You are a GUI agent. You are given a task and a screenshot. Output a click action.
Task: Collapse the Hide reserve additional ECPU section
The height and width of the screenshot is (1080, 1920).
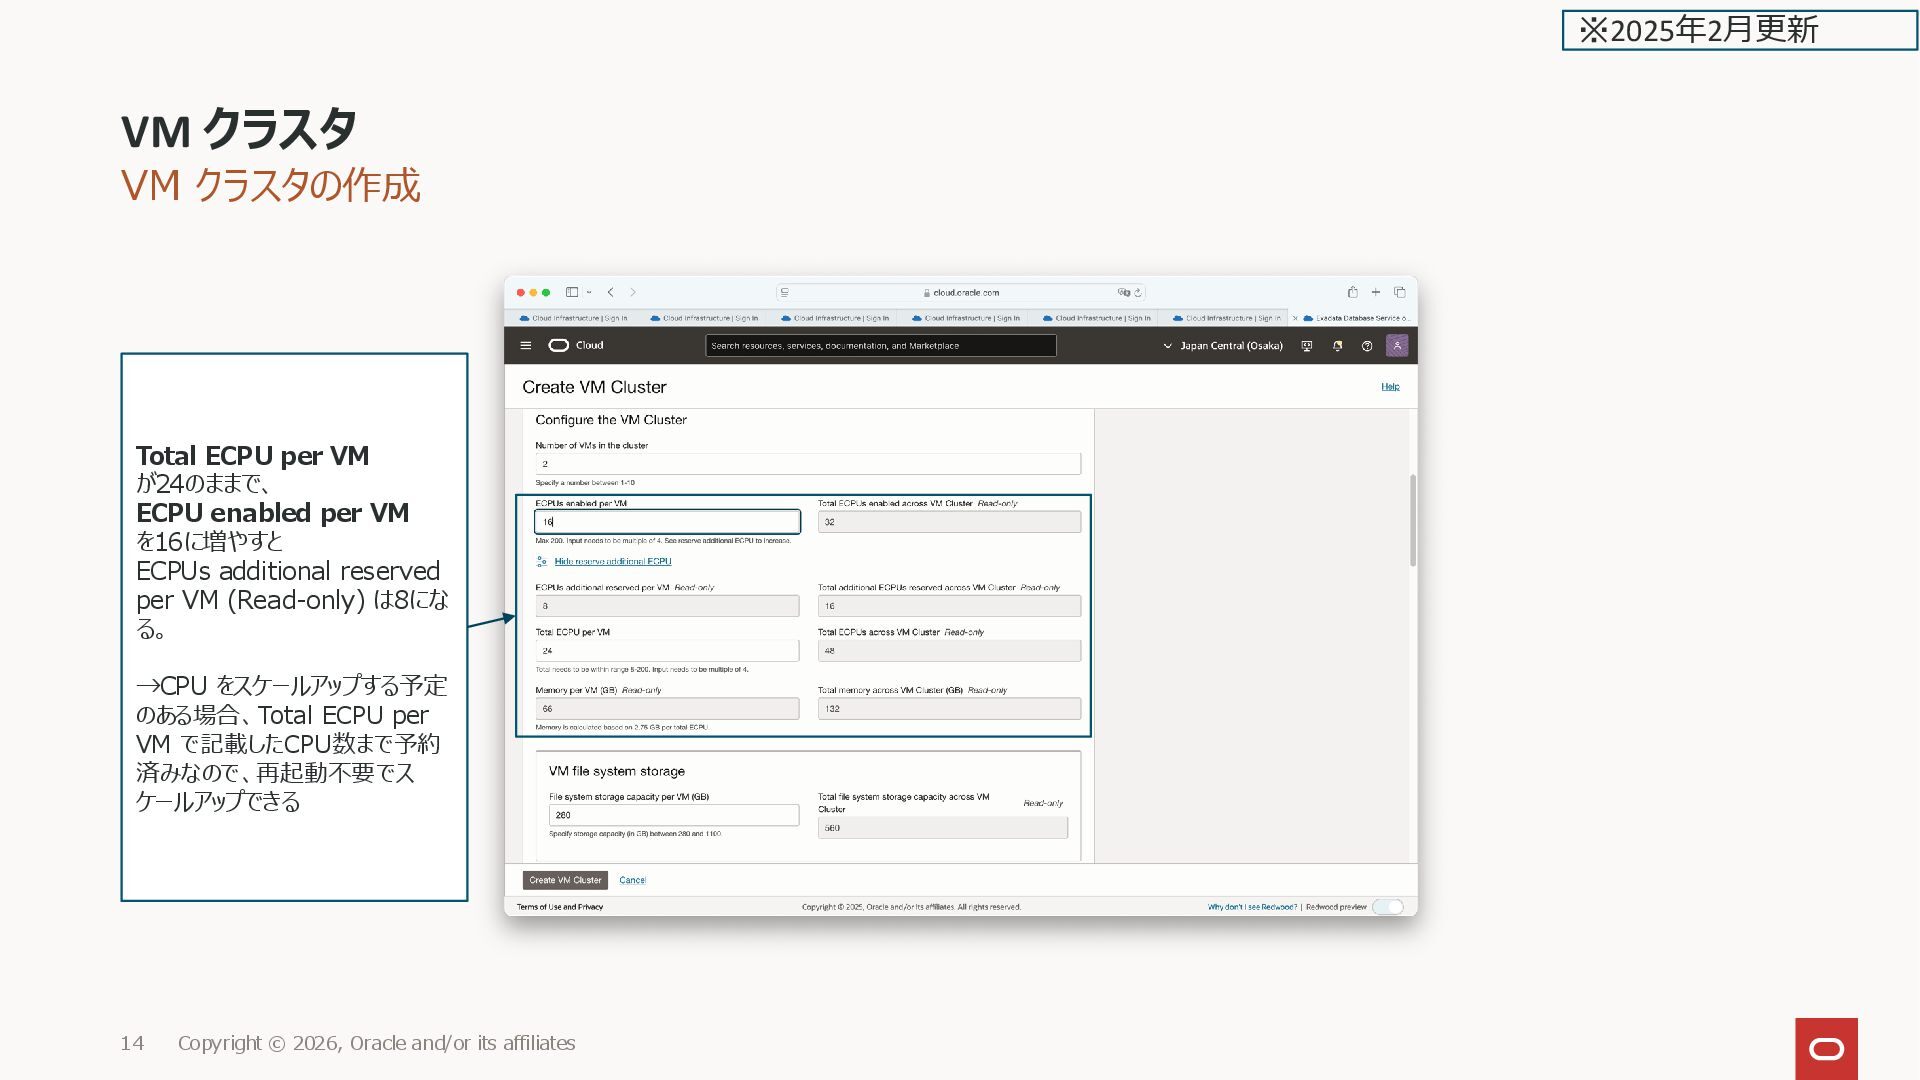click(x=612, y=562)
